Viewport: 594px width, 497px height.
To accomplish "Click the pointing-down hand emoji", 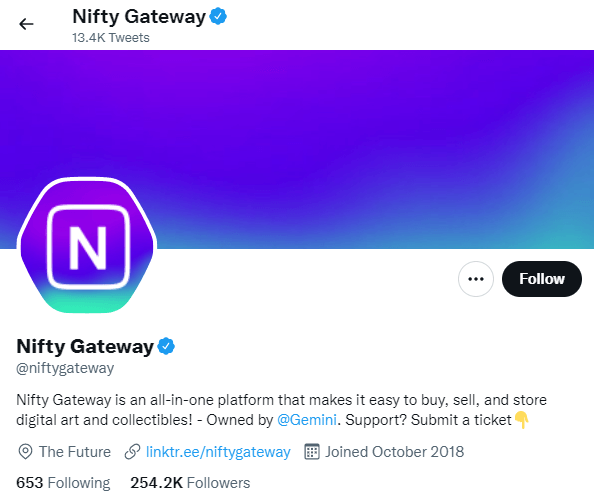I will tap(522, 420).
